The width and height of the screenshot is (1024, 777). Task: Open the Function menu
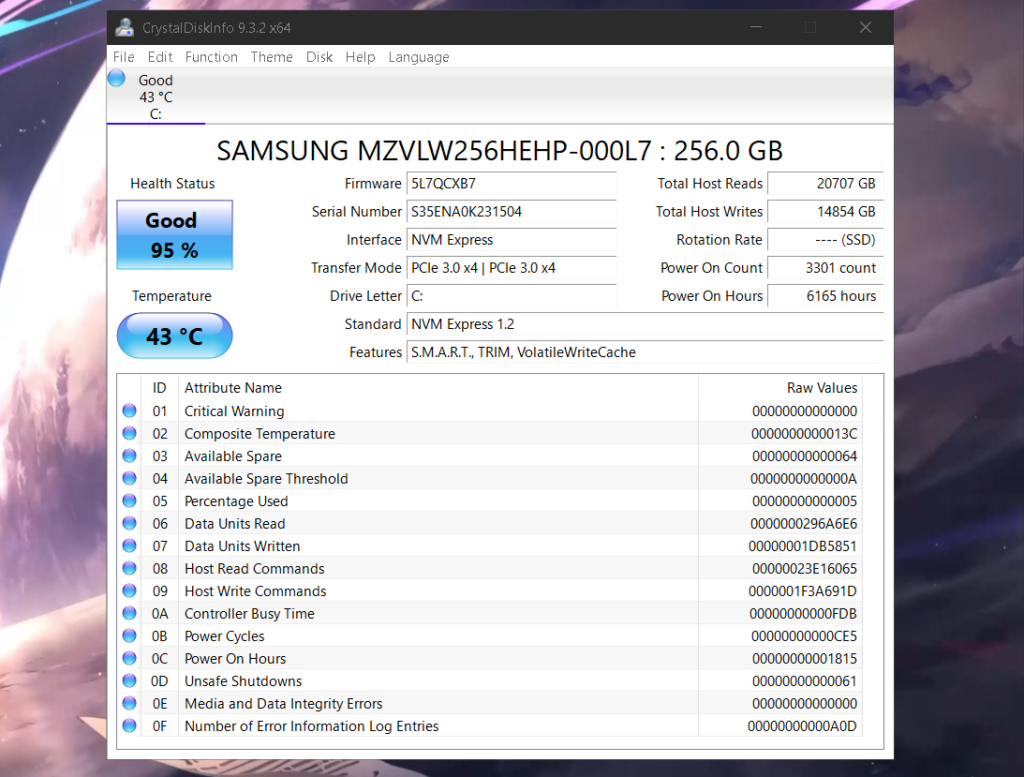tap(211, 57)
